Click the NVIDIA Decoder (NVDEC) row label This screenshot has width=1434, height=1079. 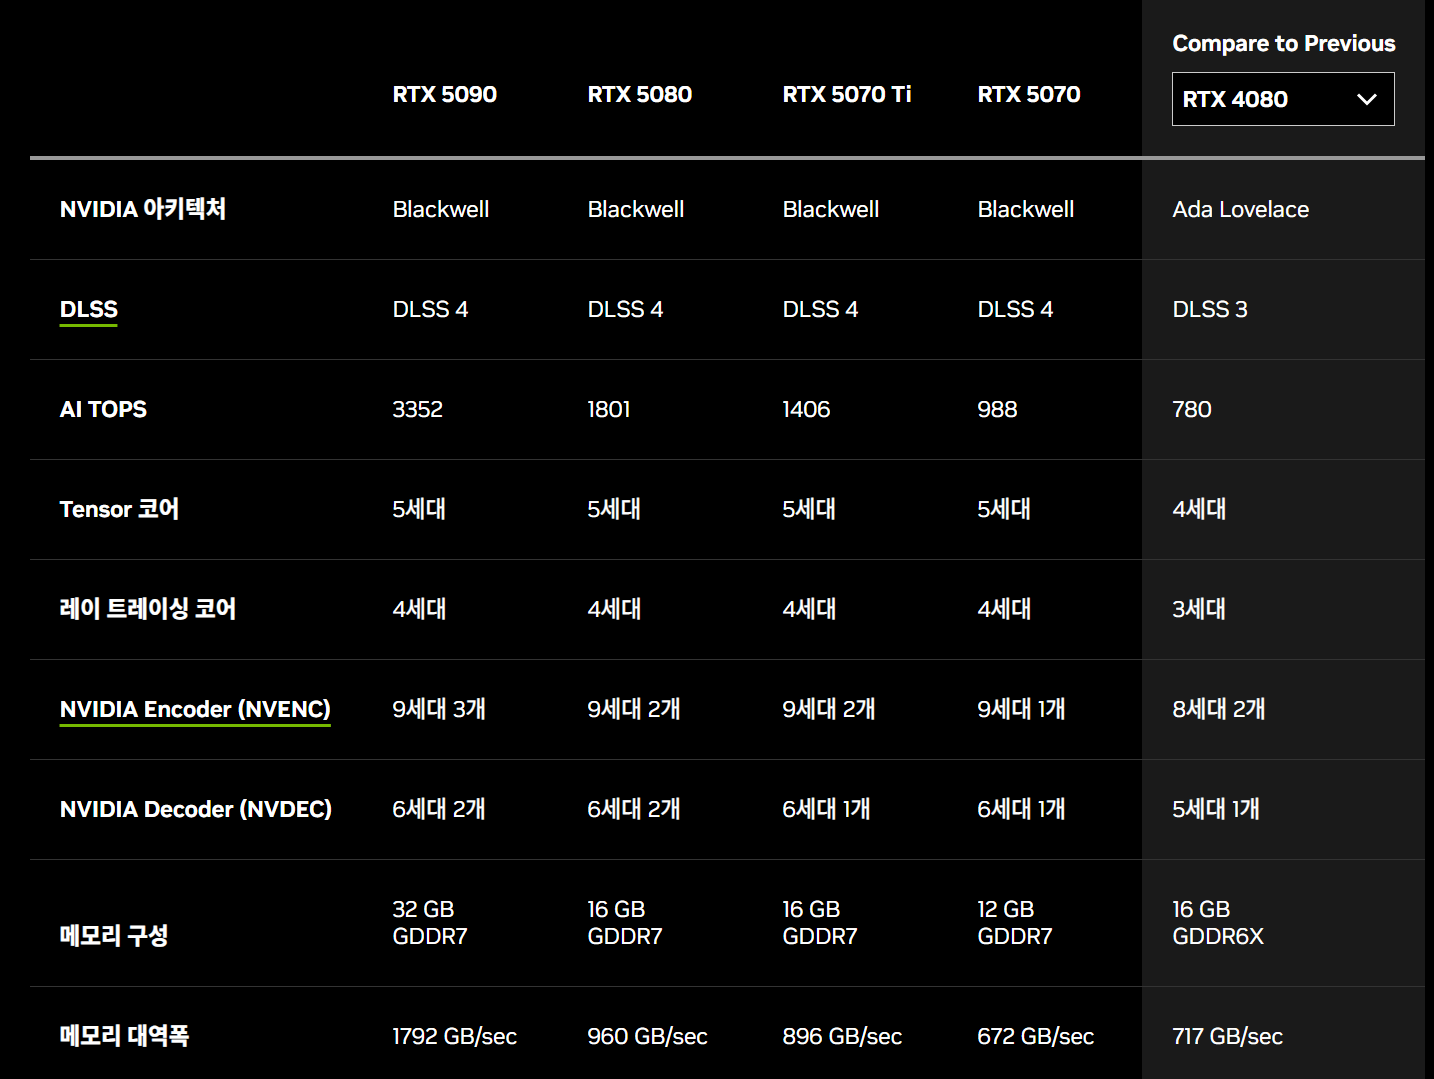[196, 809]
